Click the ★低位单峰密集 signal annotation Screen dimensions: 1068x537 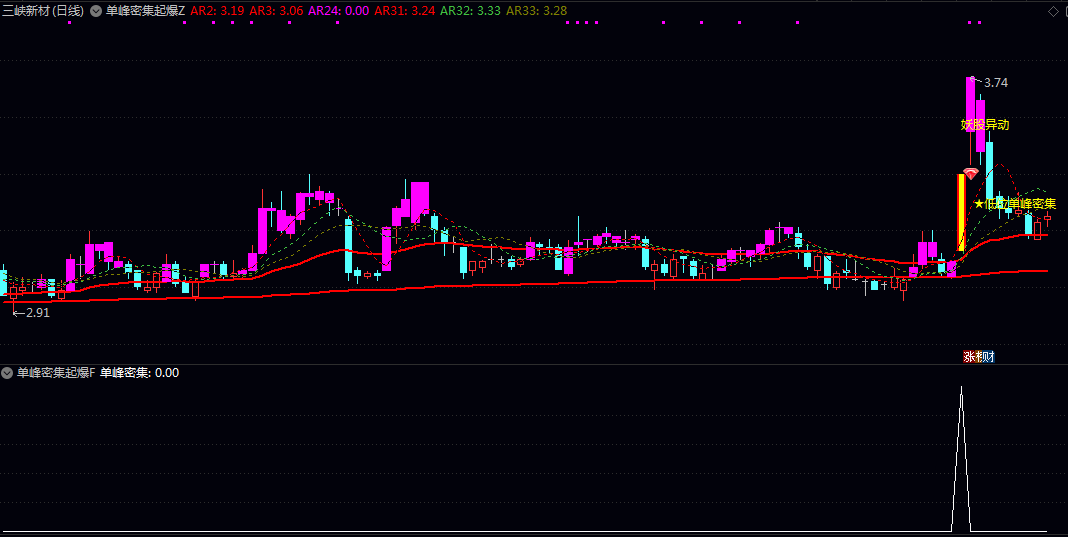(1015, 203)
